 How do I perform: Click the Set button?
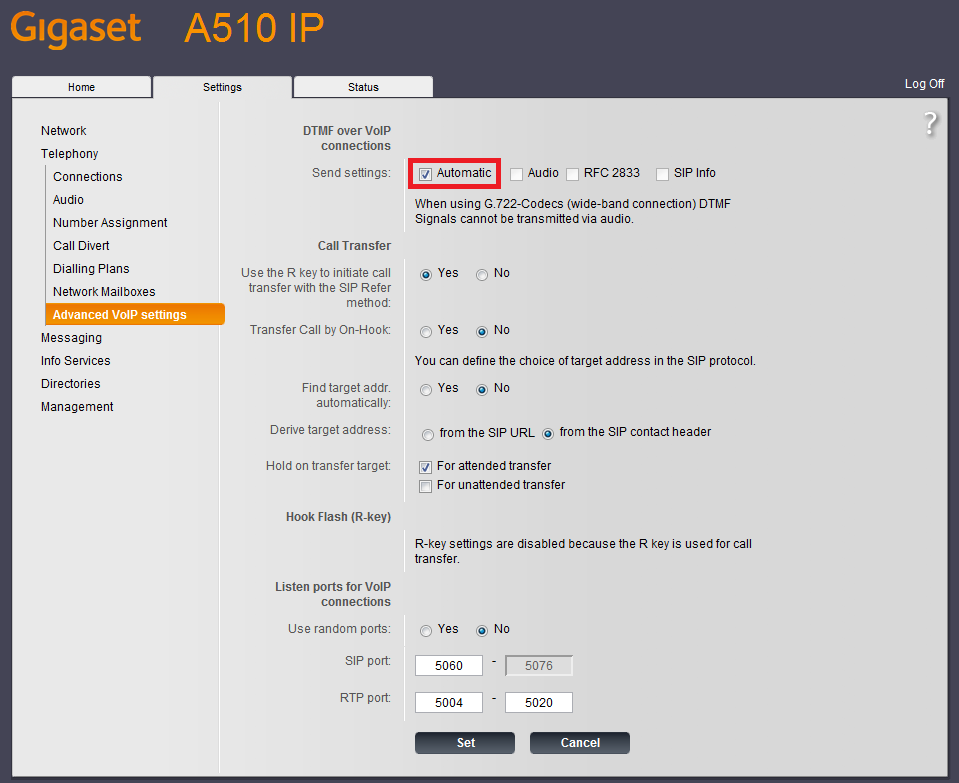click(465, 743)
